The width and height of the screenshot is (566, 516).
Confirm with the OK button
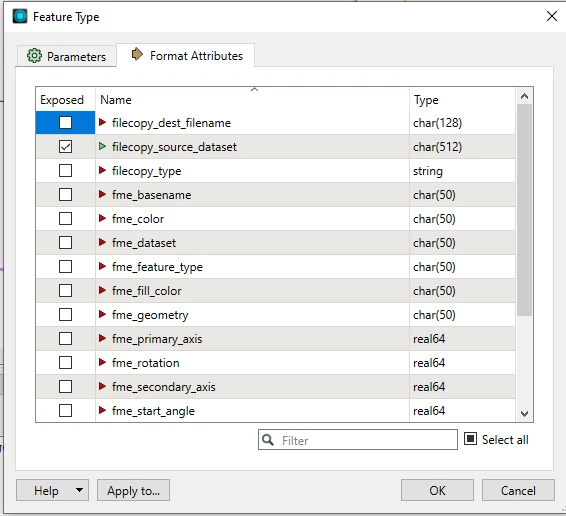click(x=437, y=490)
